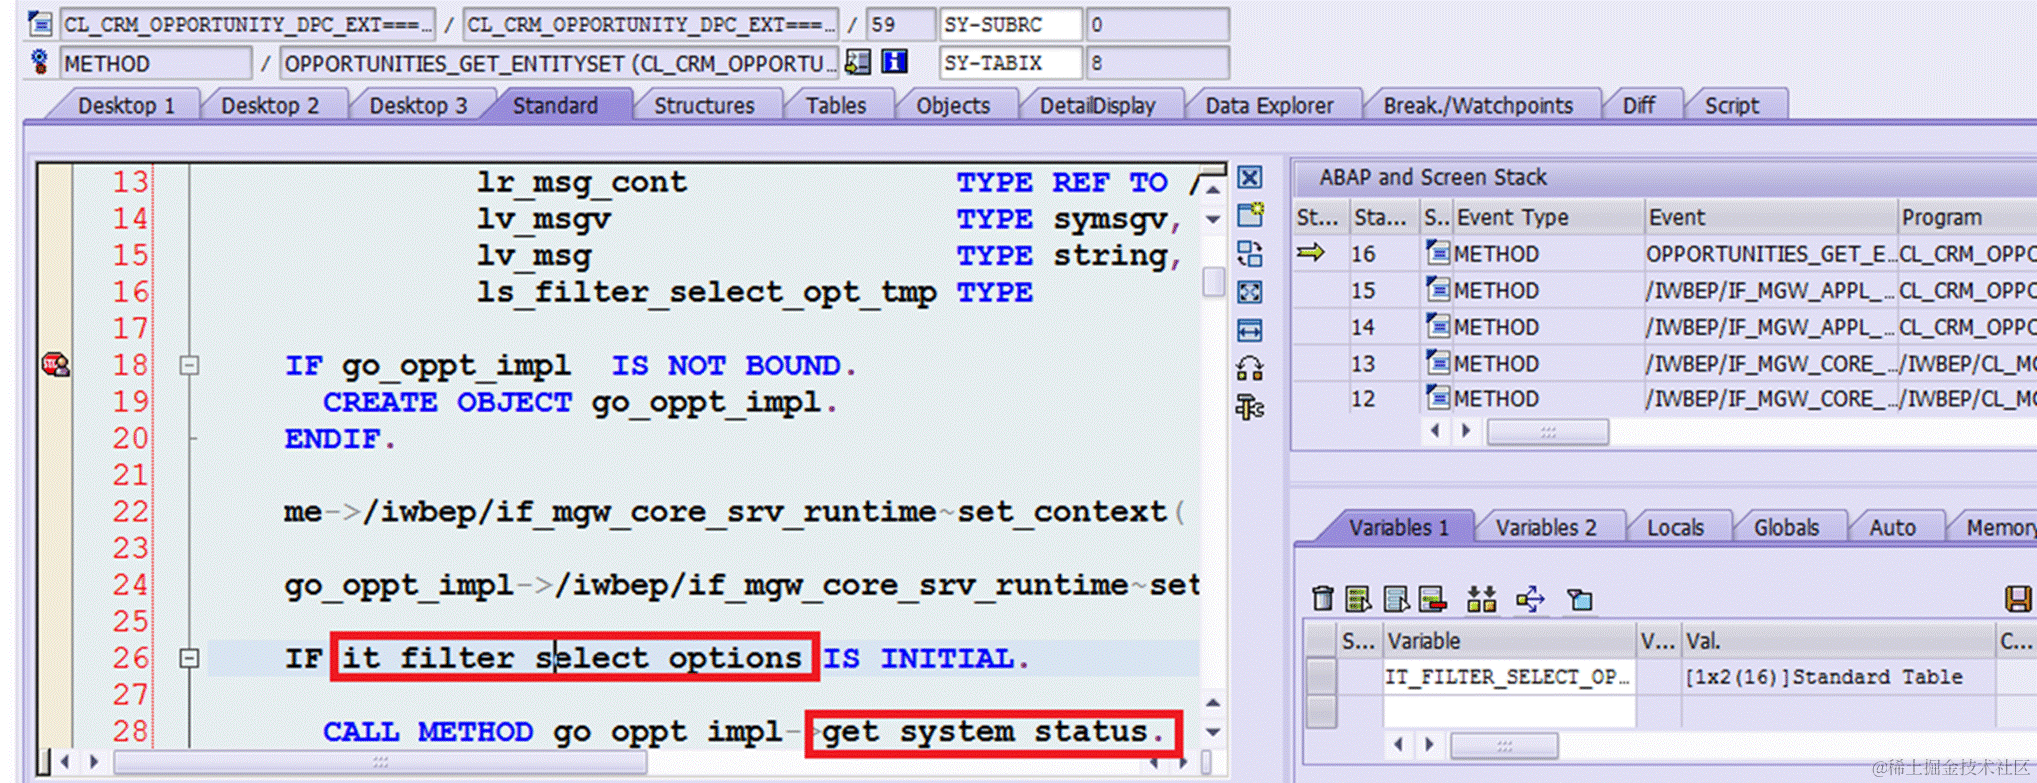Click the icon left of blue info button
Viewport: 2037px width, 783px height.
click(x=857, y=62)
